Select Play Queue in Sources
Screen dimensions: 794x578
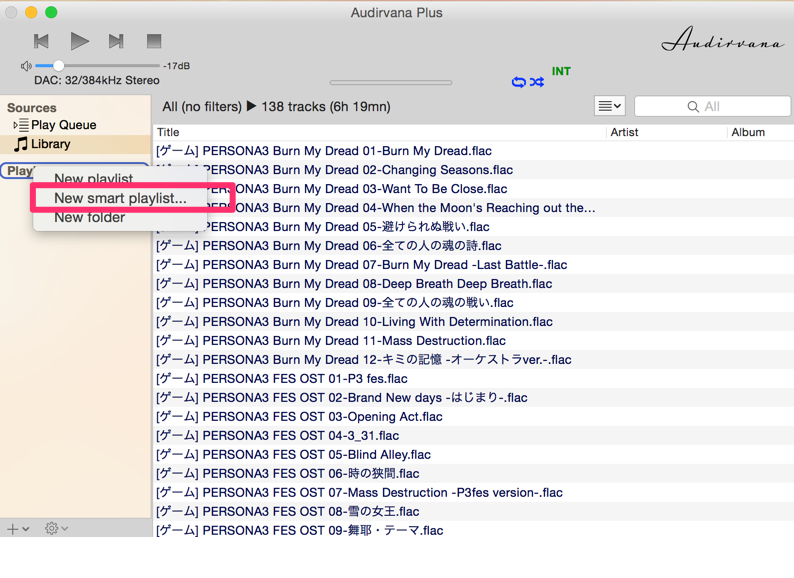pos(63,125)
